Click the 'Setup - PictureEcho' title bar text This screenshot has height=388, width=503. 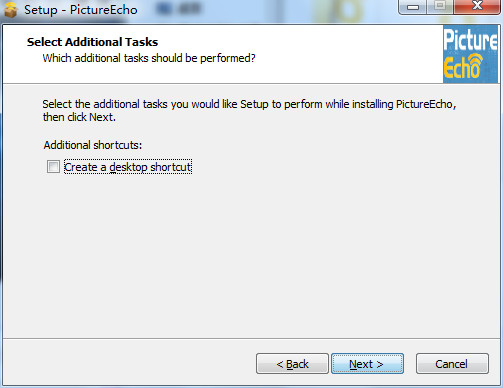(x=81, y=10)
